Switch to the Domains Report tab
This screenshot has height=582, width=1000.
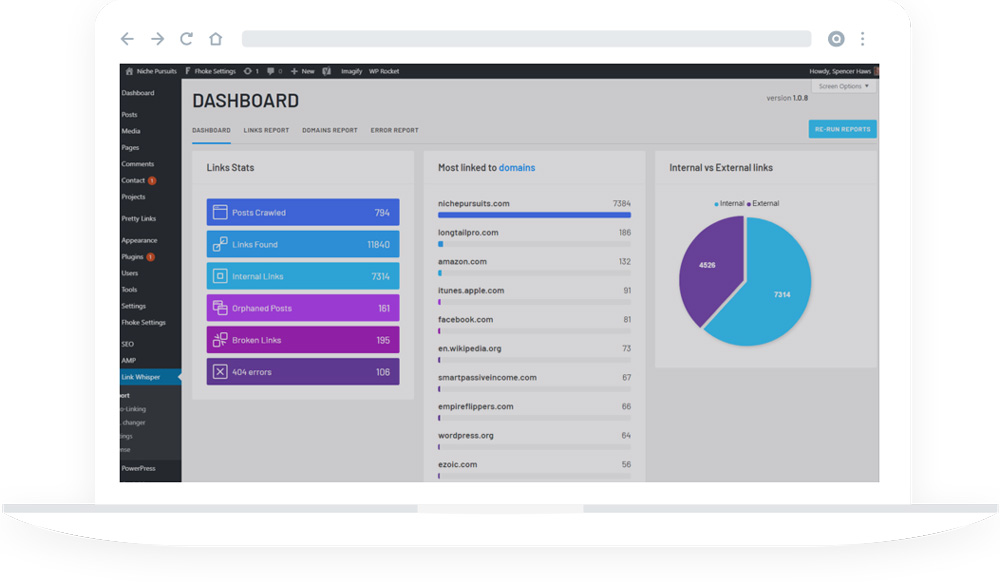[329, 130]
